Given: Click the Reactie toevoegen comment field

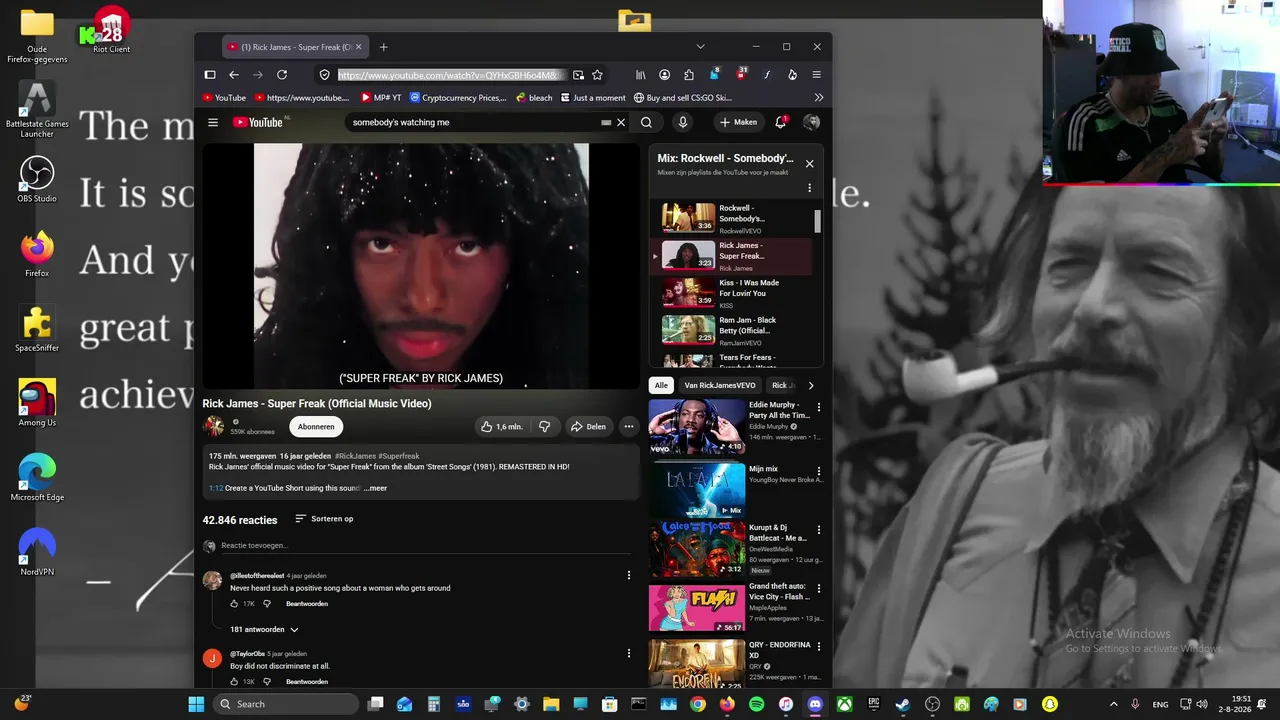Looking at the screenshot, I should [x=426, y=546].
